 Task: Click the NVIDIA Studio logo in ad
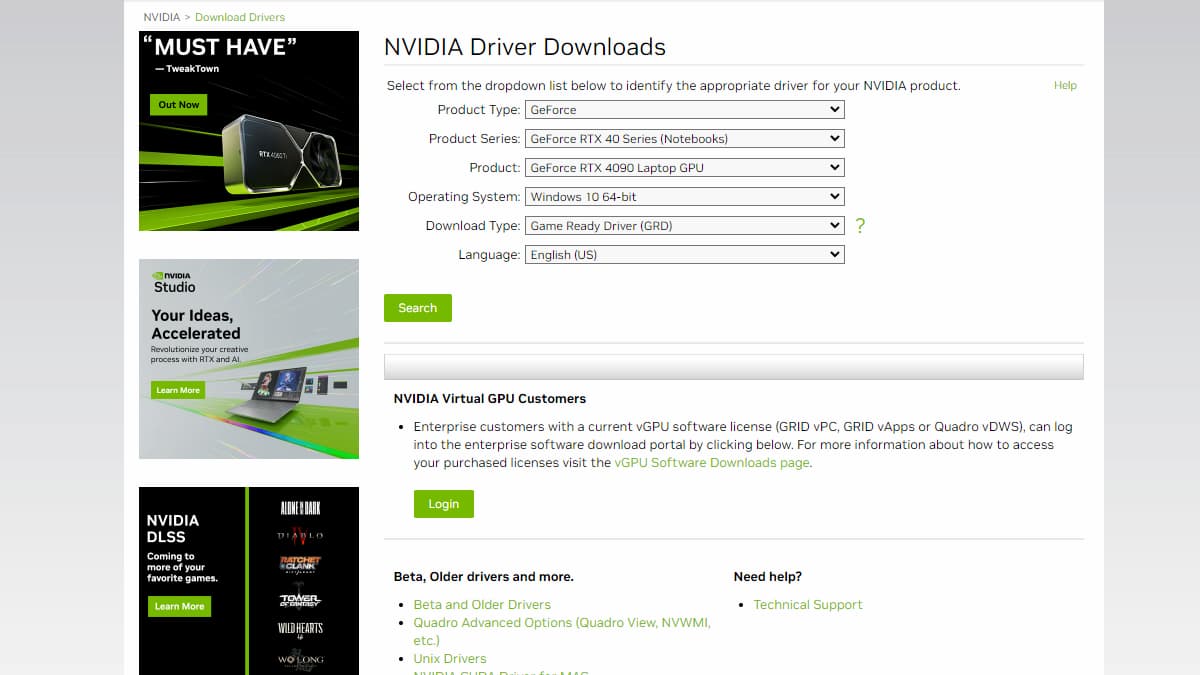click(173, 281)
